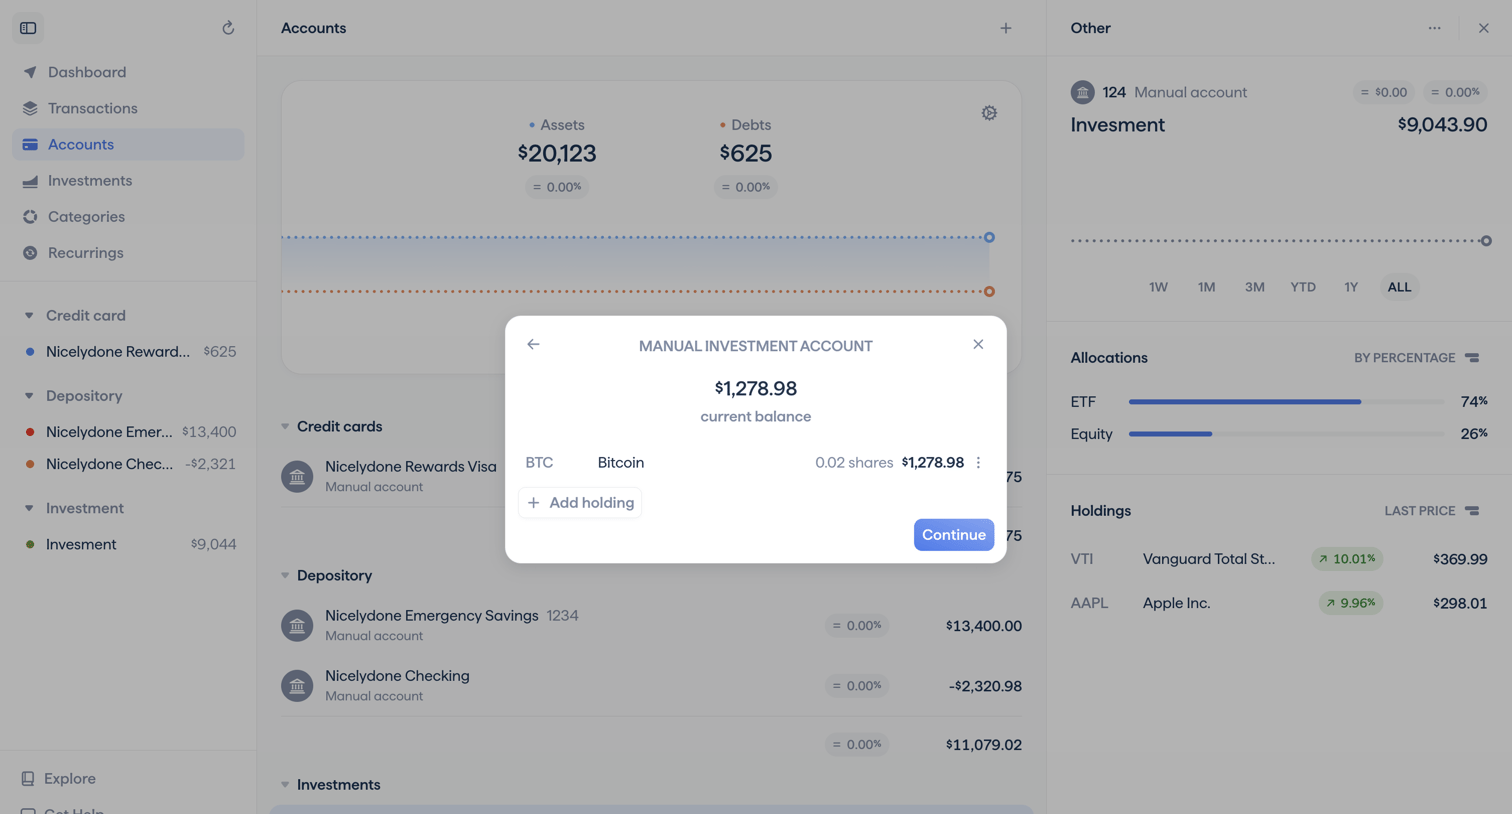Click the Accounts card icon in the sidebar
The height and width of the screenshot is (814, 1512).
[30, 144]
